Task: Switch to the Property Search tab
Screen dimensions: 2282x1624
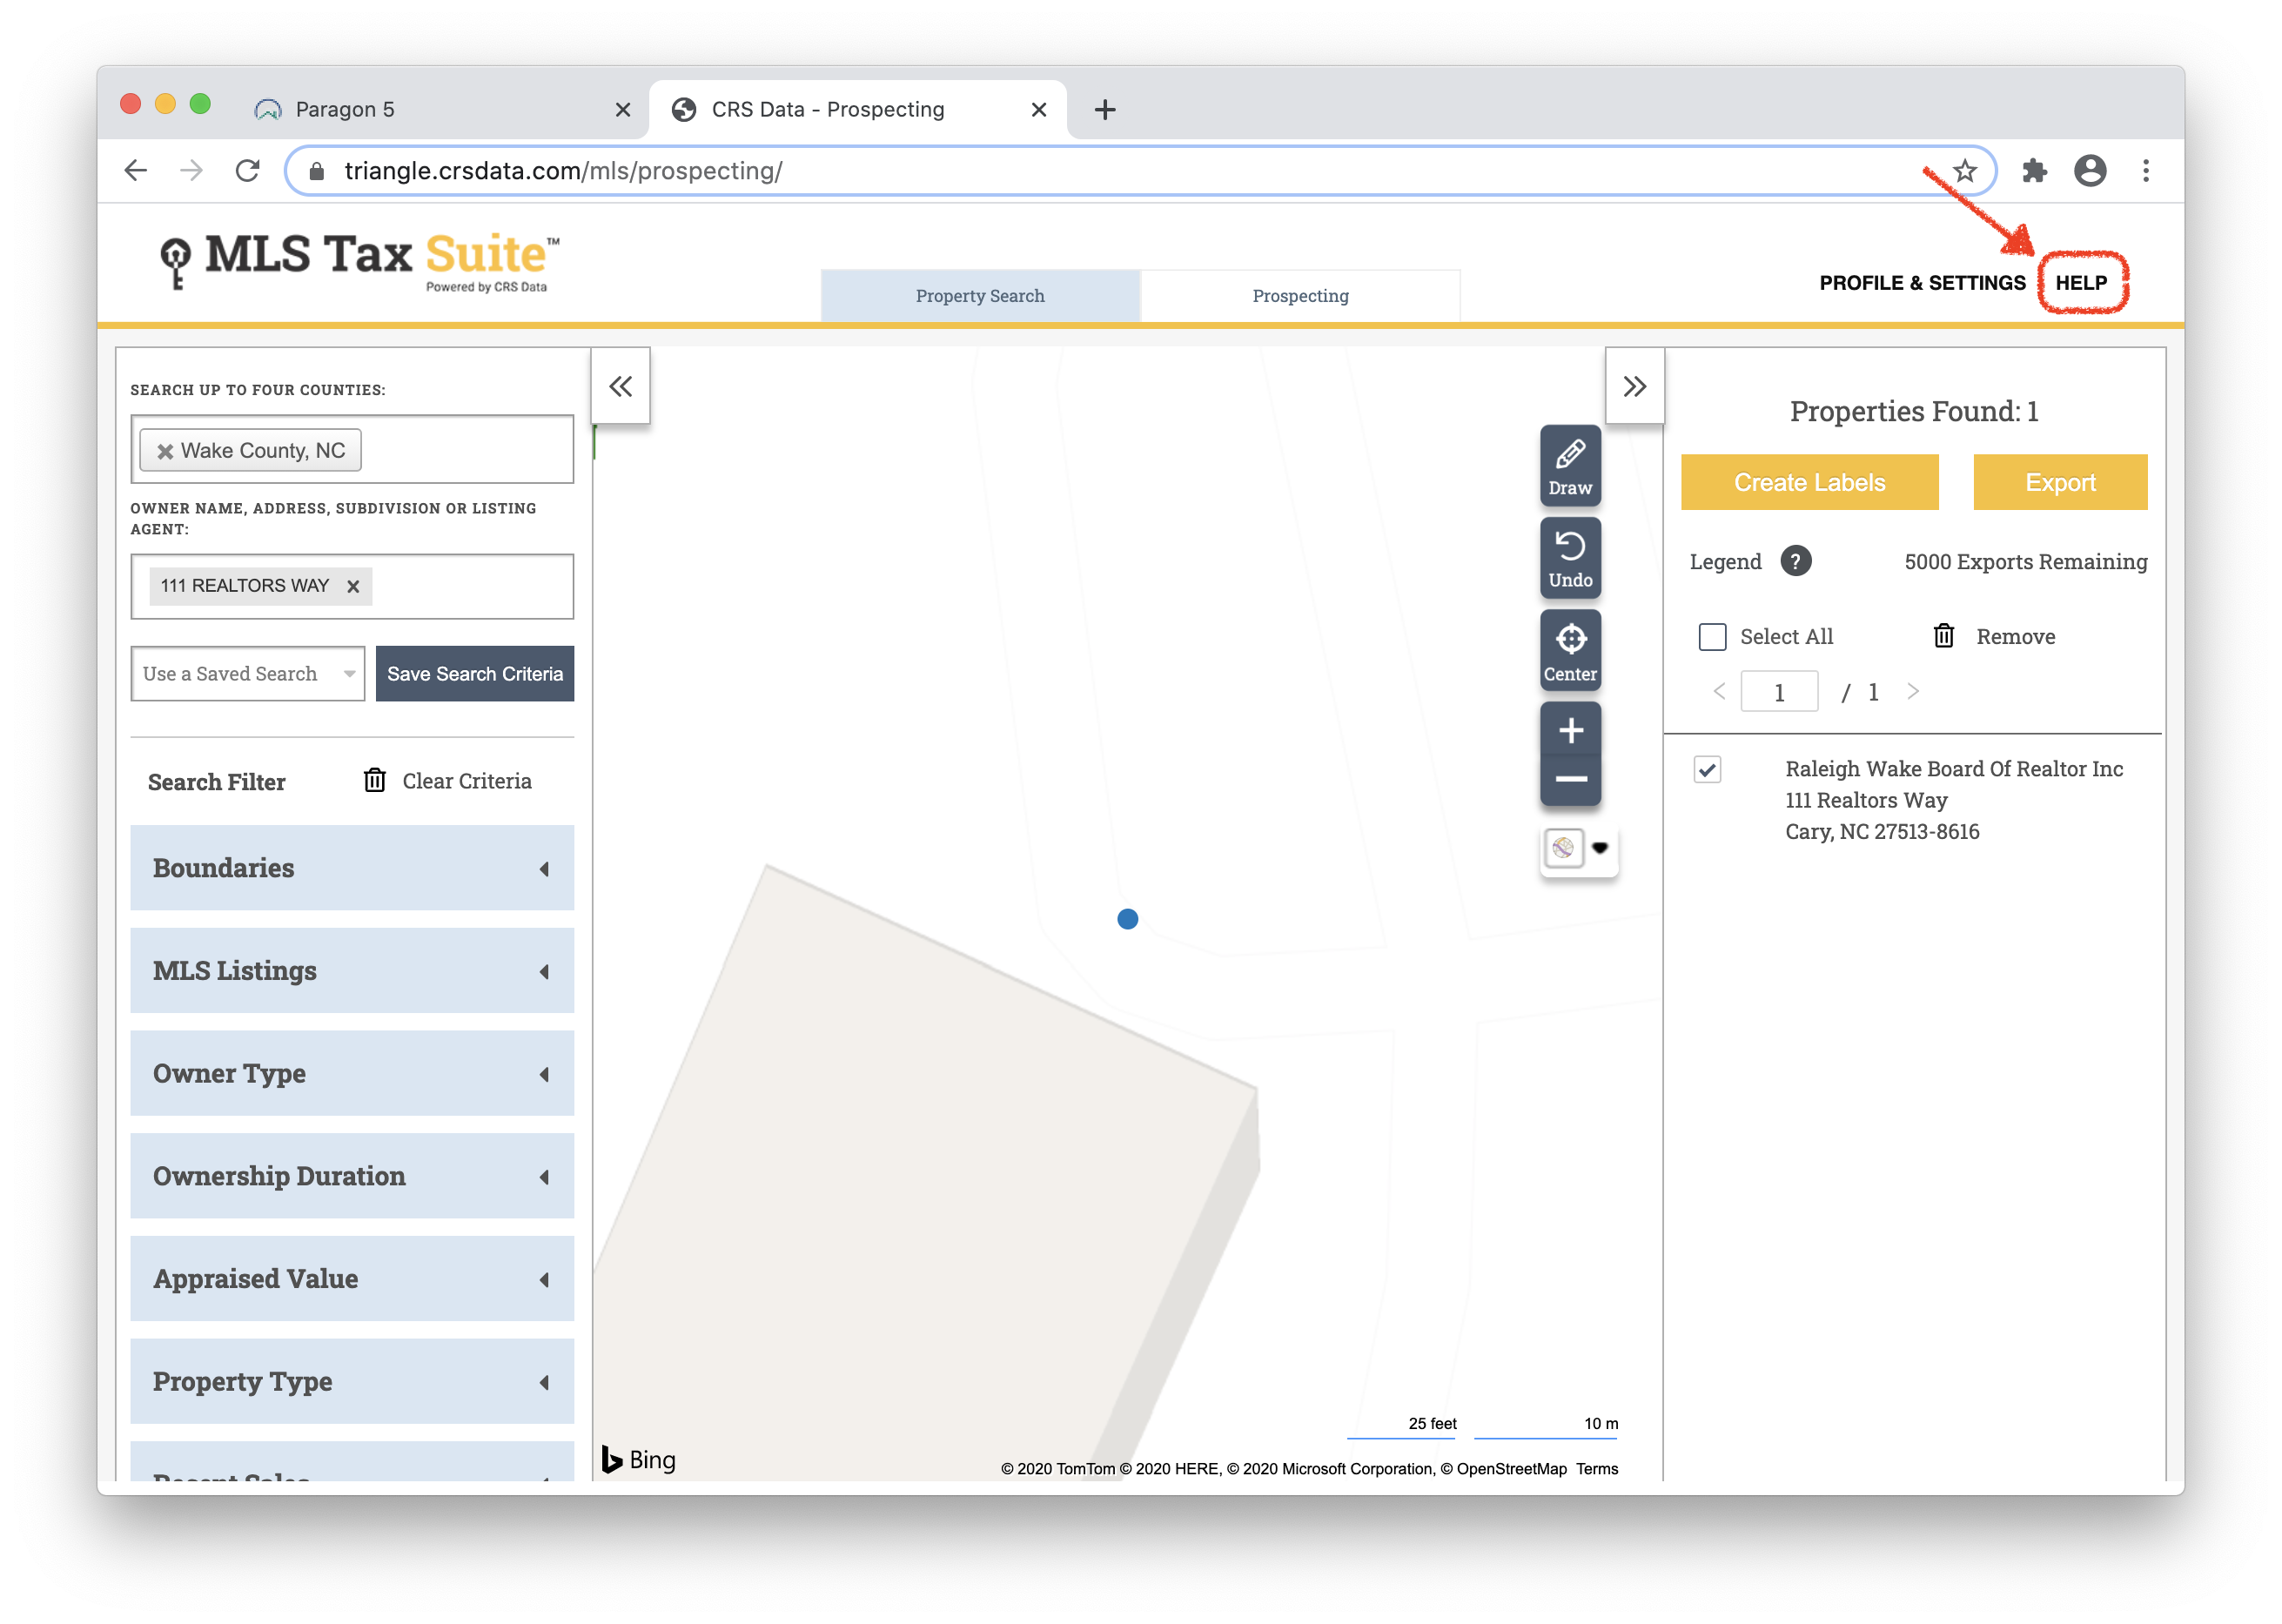Action: point(980,295)
